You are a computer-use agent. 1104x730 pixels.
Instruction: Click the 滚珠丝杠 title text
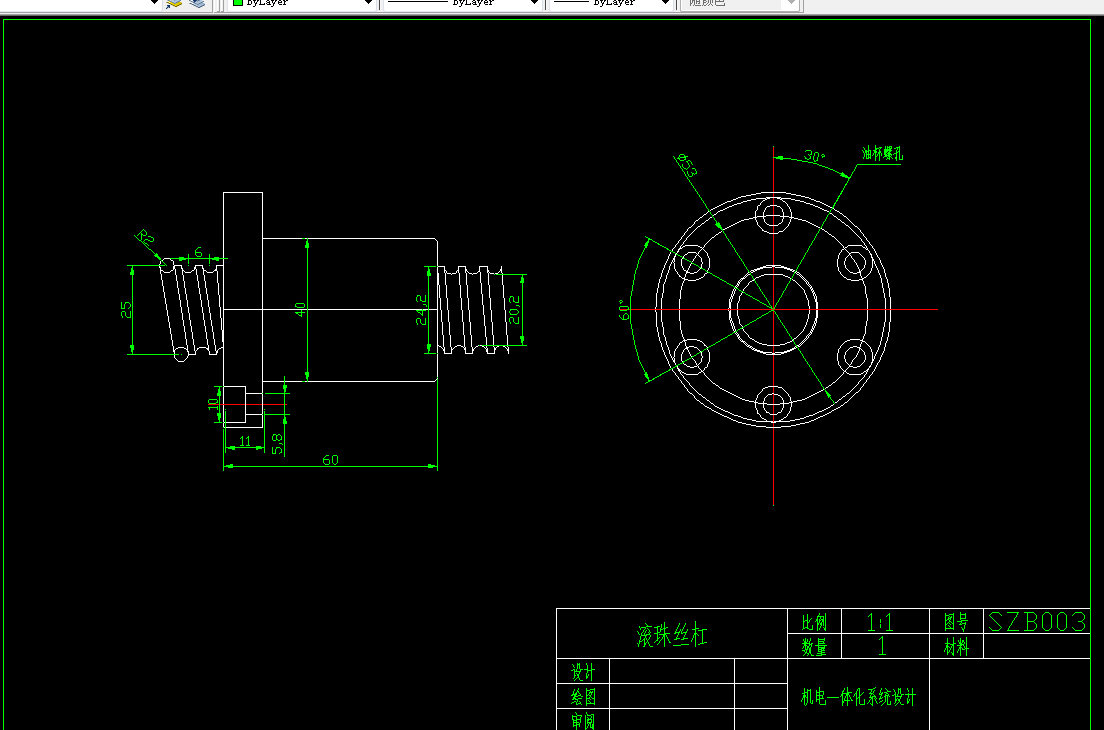[671, 635]
